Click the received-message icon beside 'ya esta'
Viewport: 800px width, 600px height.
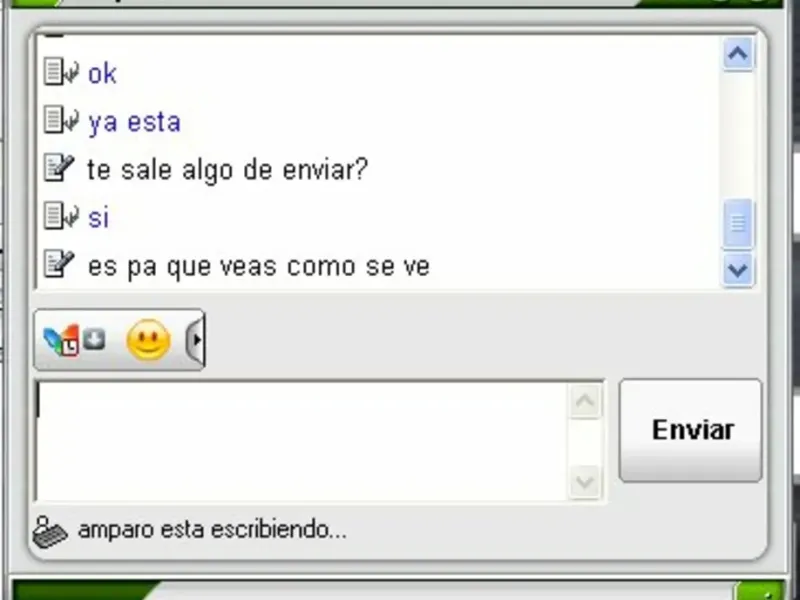[x=61, y=119]
